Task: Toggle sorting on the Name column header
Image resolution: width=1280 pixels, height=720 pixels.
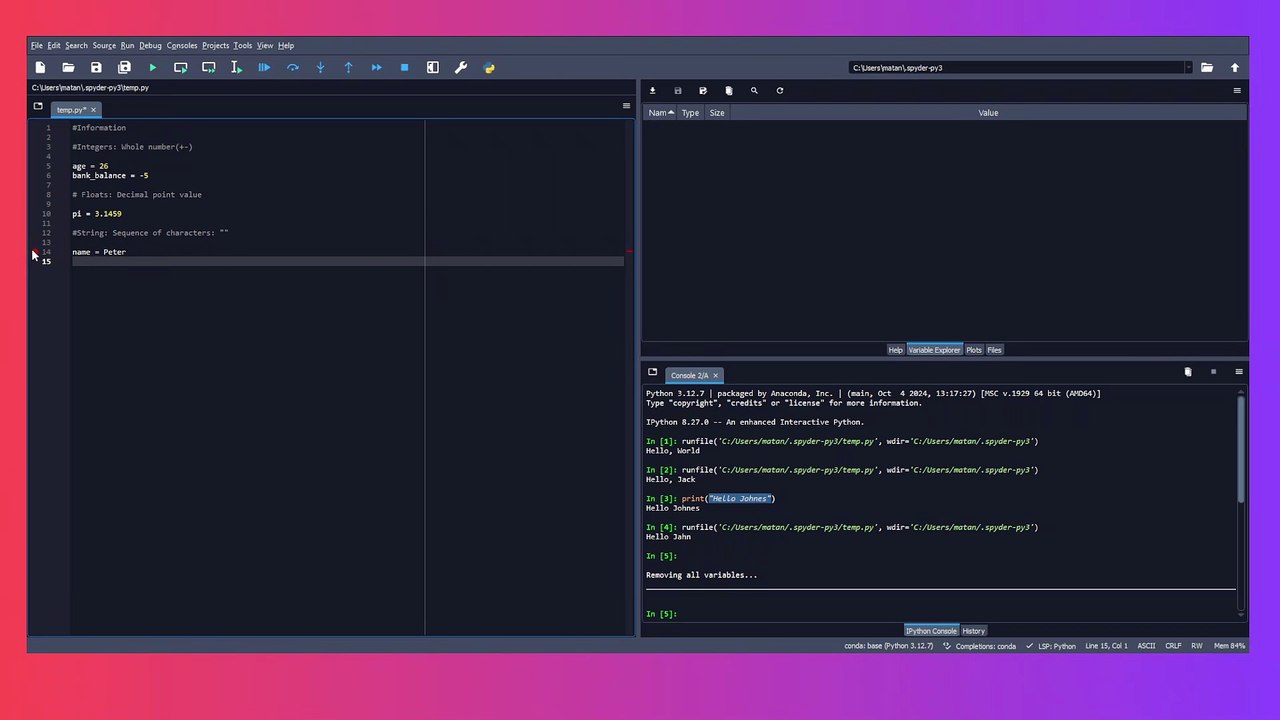Action: pos(660,113)
